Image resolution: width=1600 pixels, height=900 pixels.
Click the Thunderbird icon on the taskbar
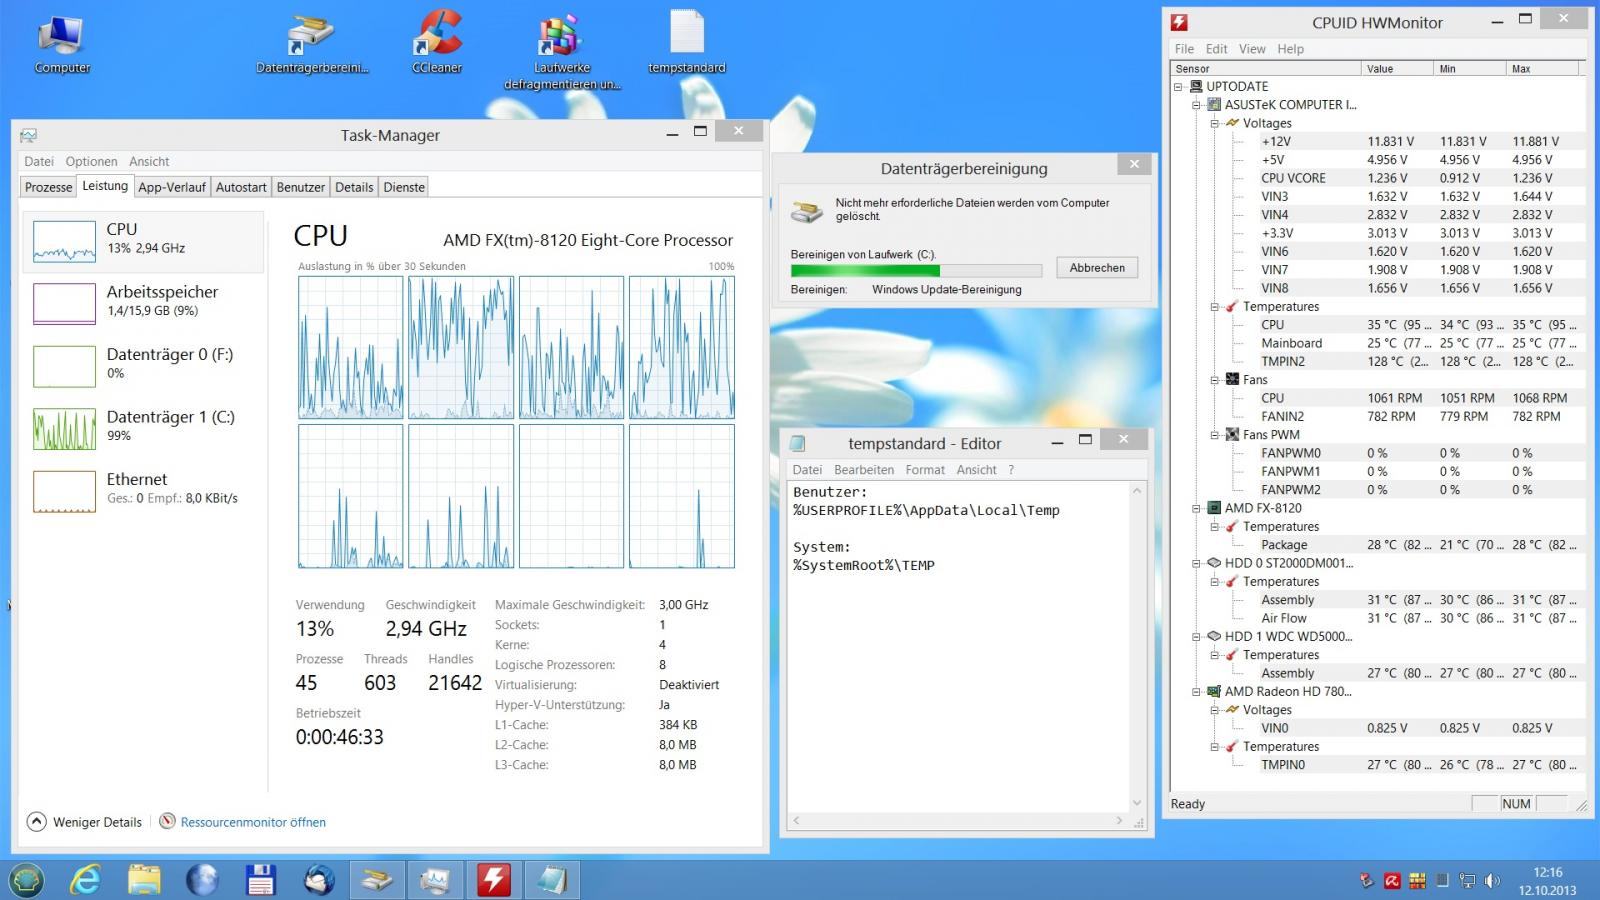pos(319,880)
